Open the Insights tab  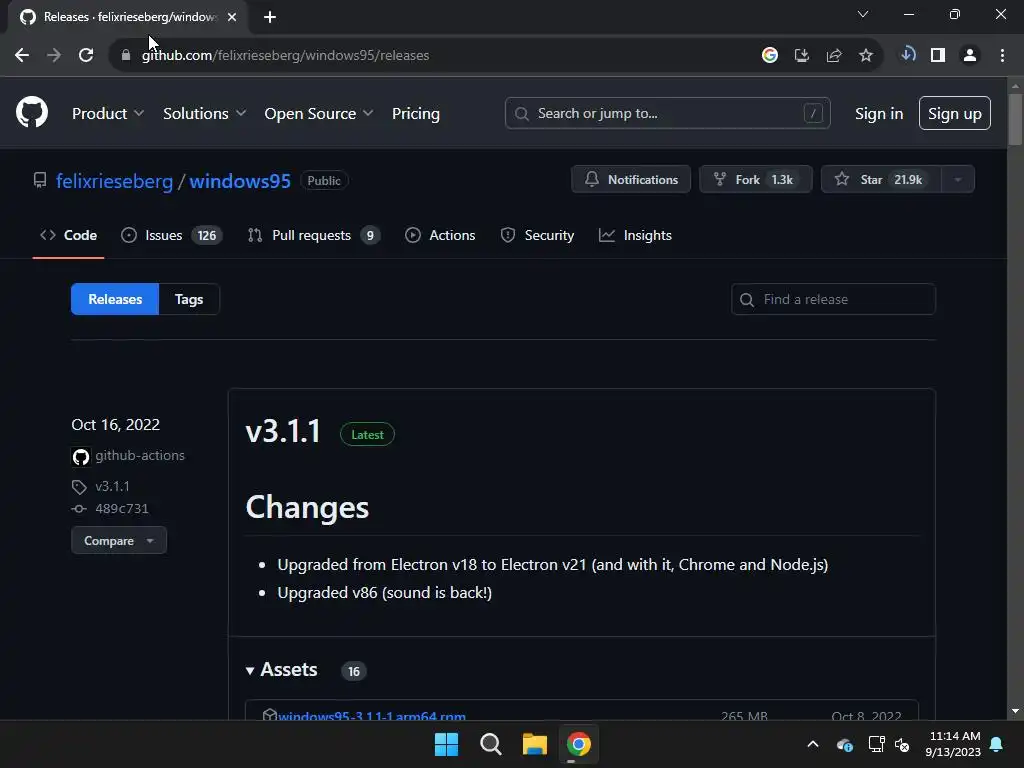pos(635,235)
